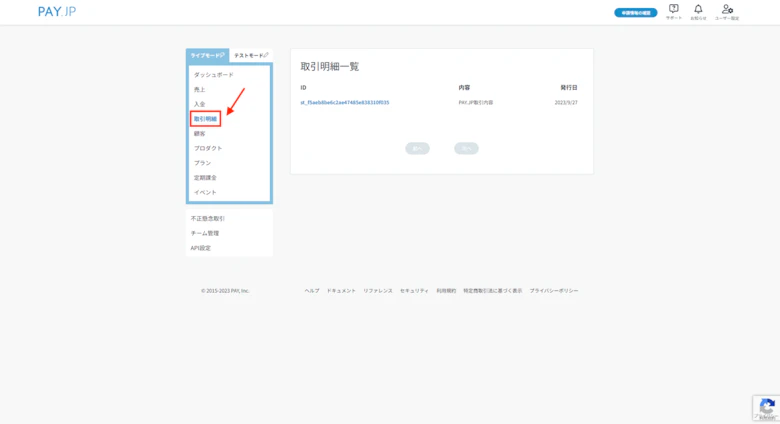The image size is (780, 424).
Task: Open API設定 menu item
Action: click(200, 248)
